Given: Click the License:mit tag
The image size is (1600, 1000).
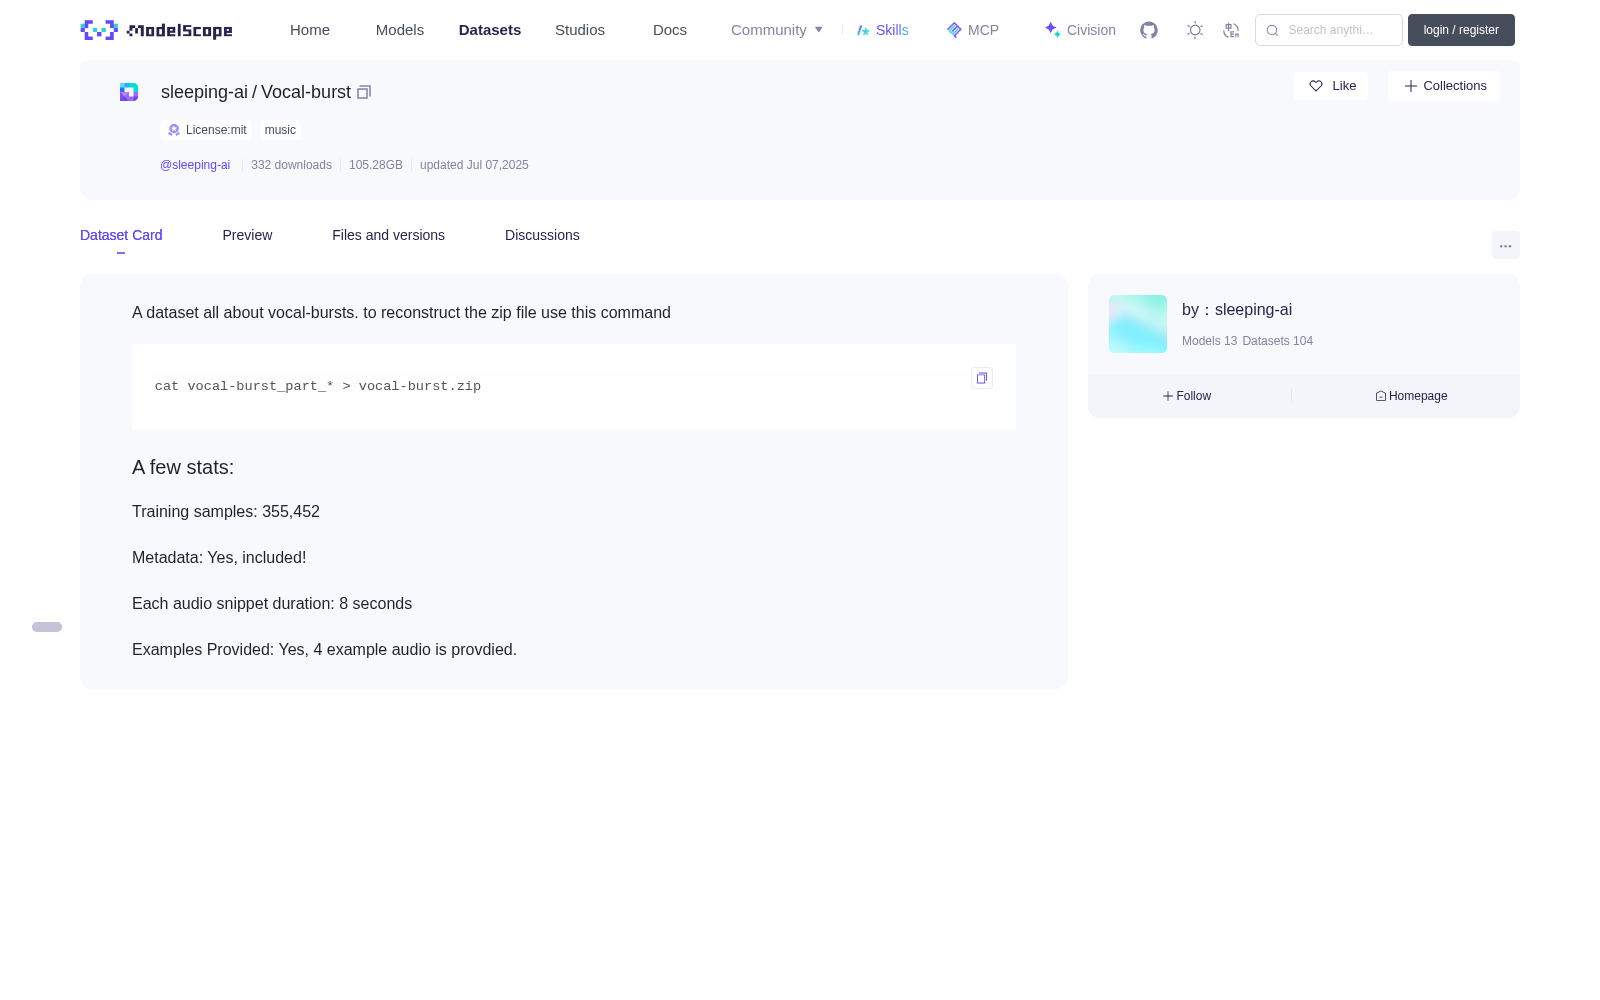Looking at the screenshot, I should click(x=207, y=130).
